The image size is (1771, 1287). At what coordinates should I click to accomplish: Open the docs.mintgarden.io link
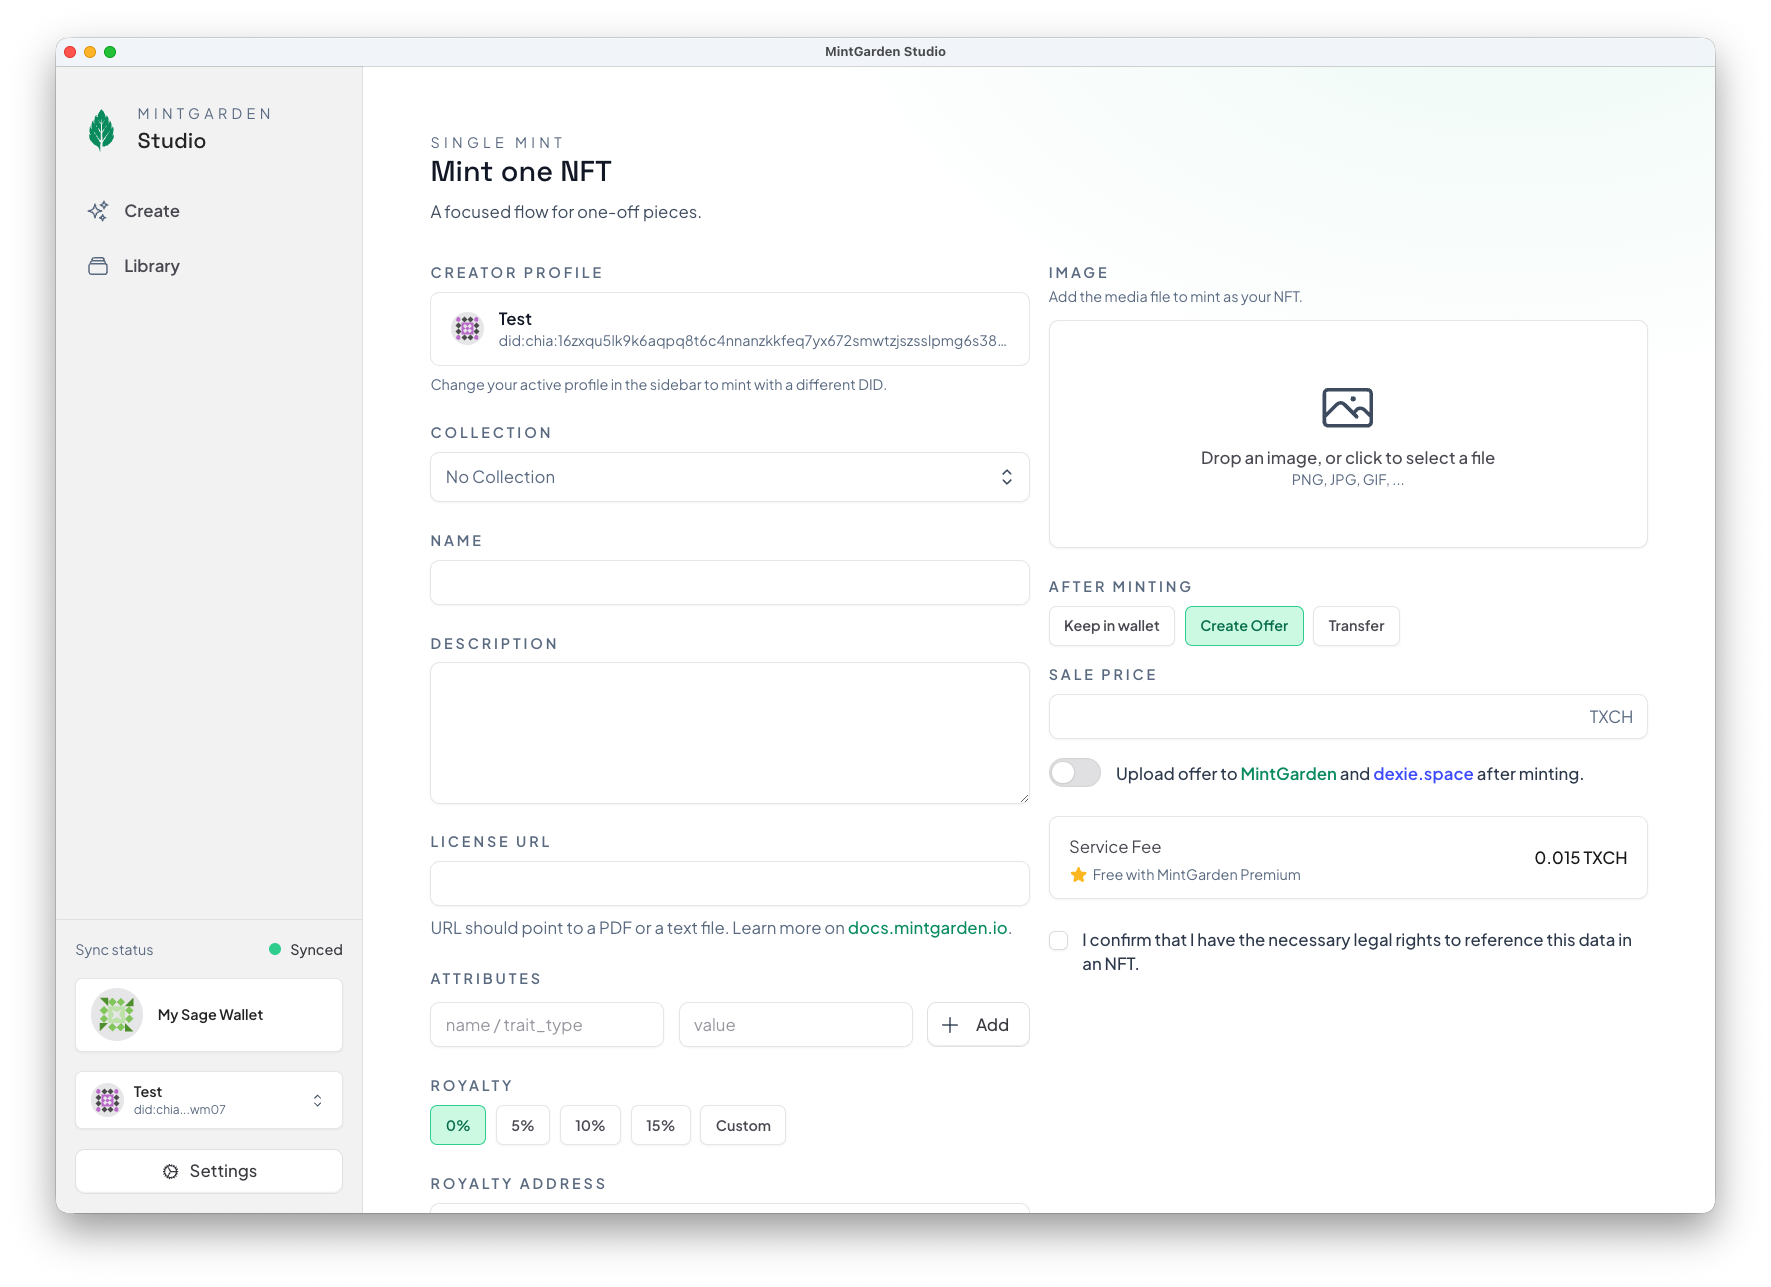pyautogui.click(x=927, y=928)
